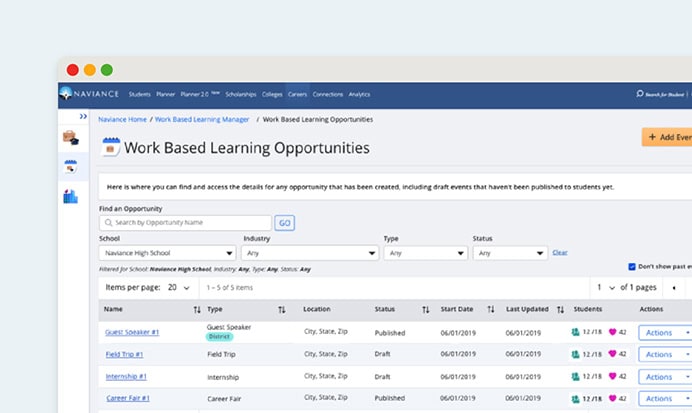Click heart icon in Internship row

click(x=613, y=376)
